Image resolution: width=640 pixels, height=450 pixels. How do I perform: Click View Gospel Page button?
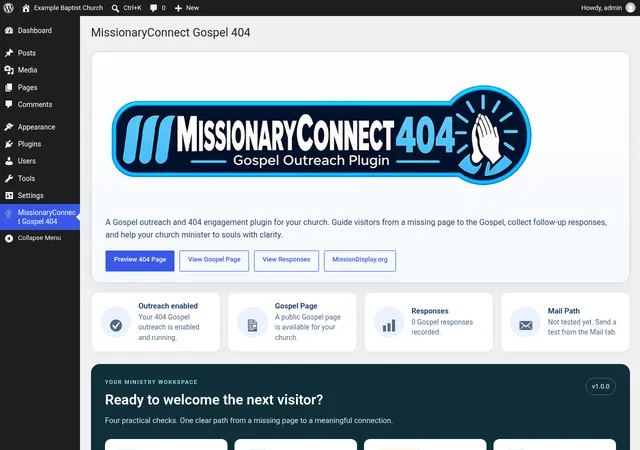[214, 261]
